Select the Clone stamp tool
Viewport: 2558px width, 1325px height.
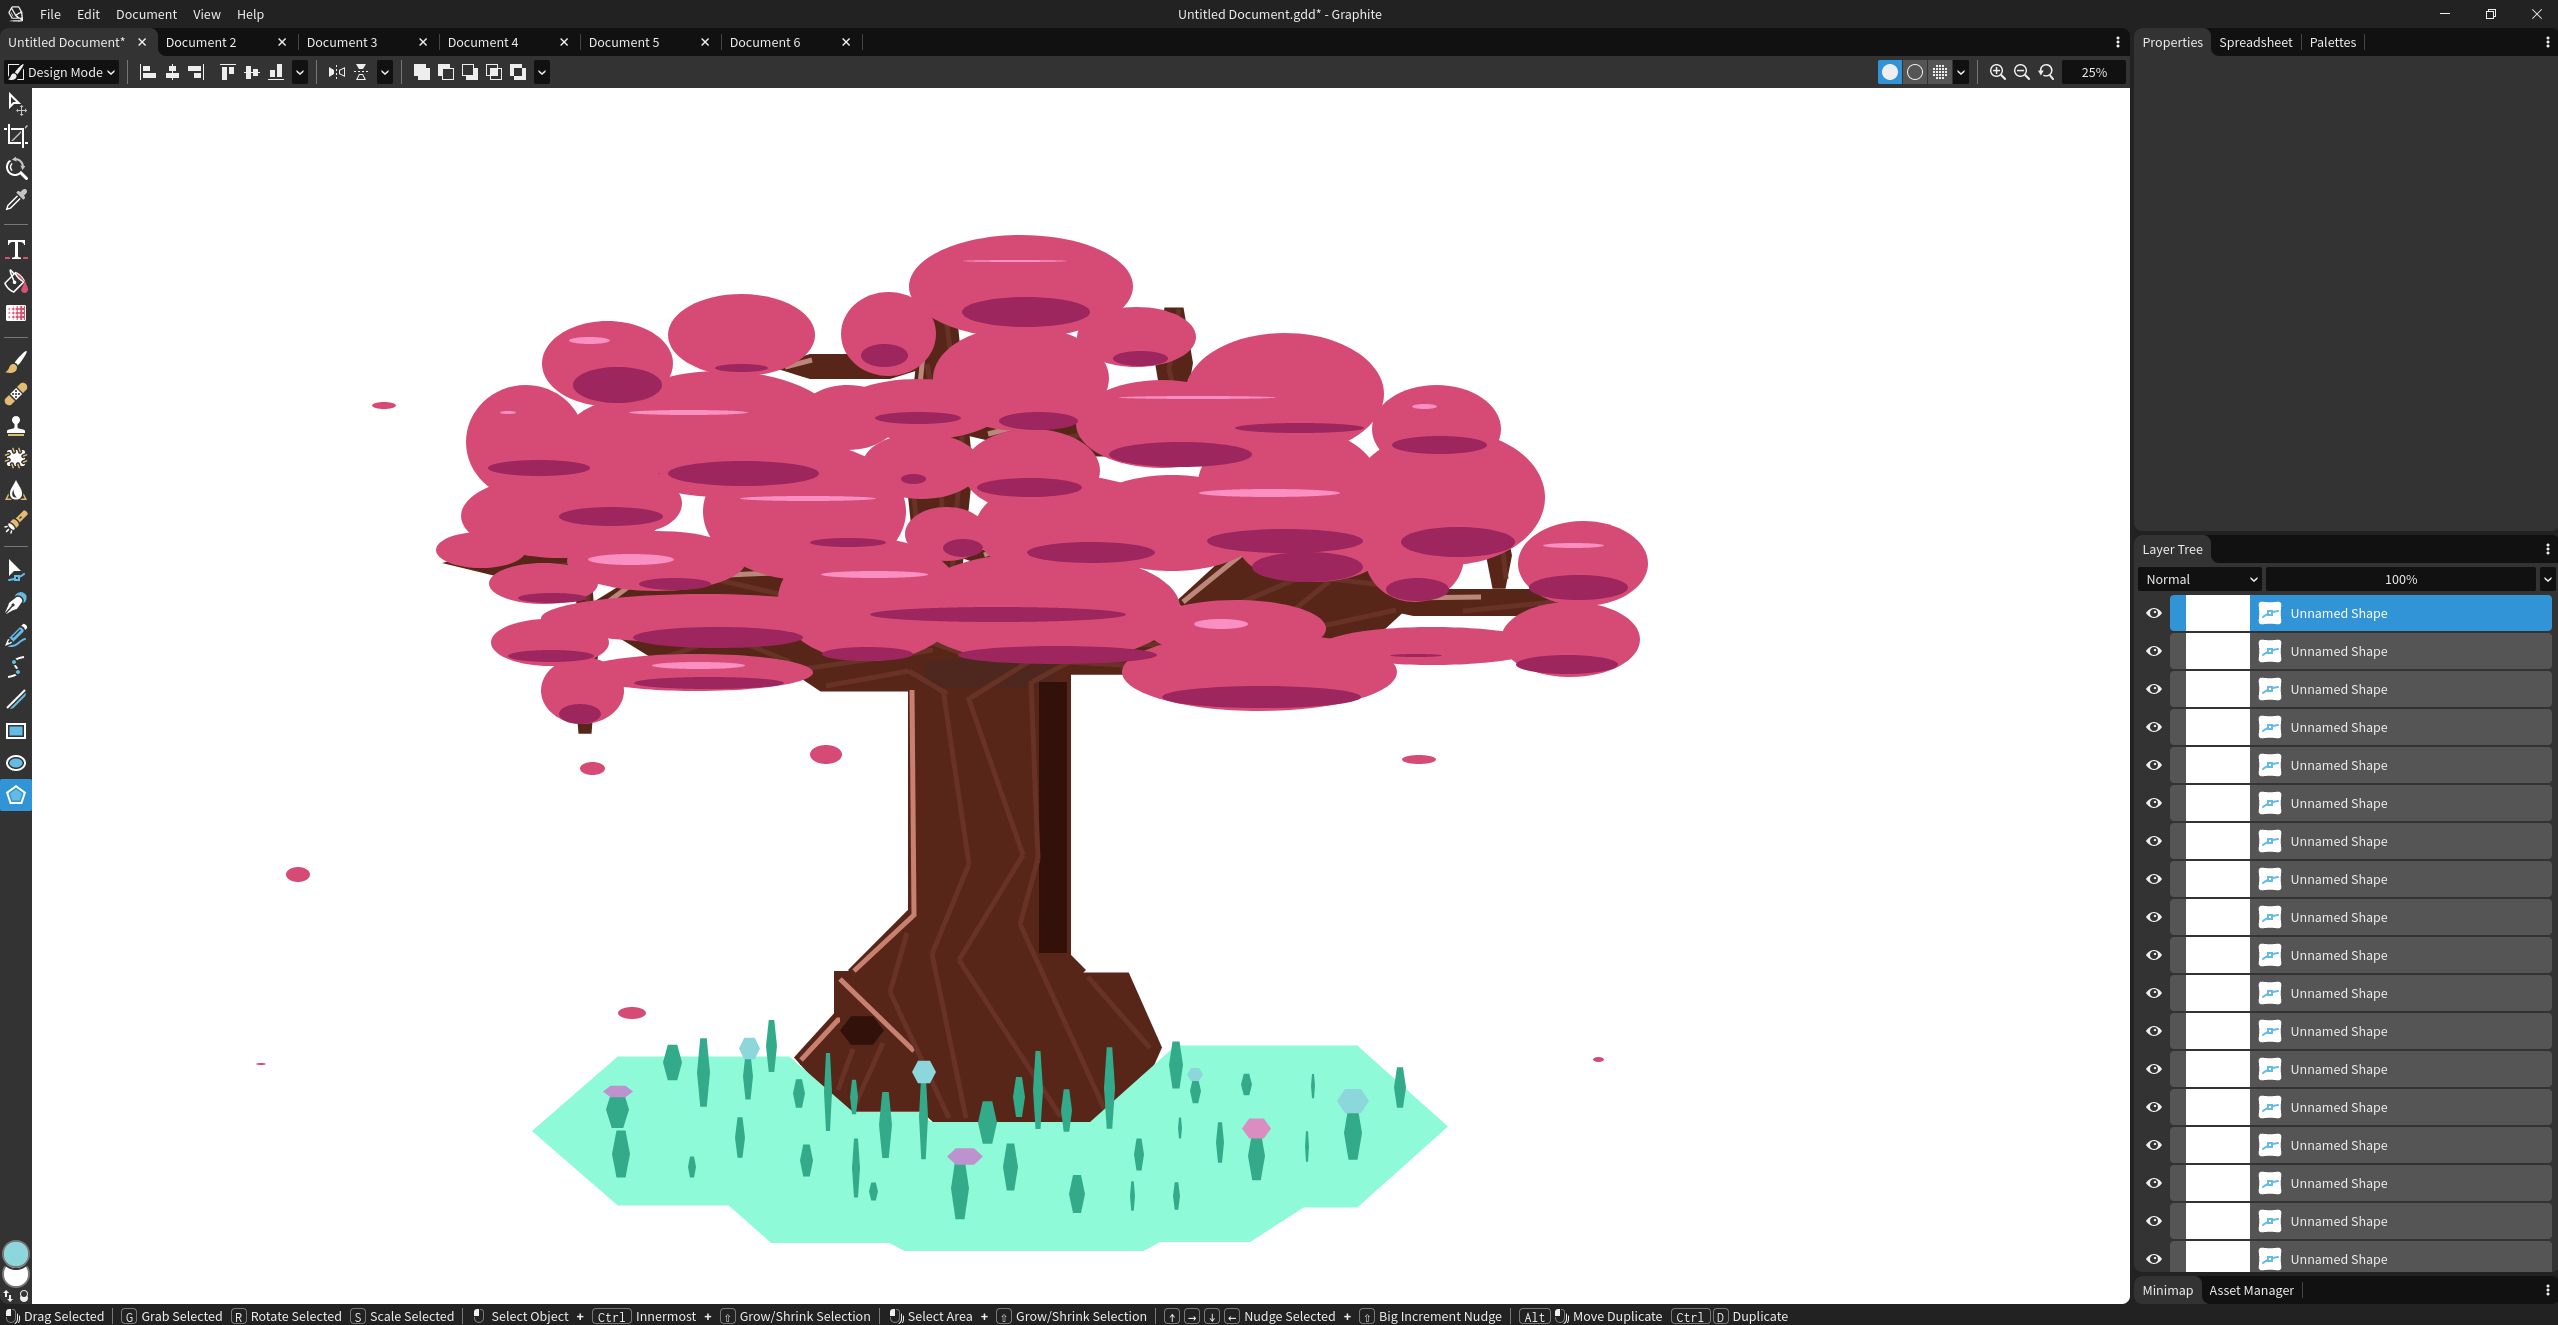coord(16,426)
